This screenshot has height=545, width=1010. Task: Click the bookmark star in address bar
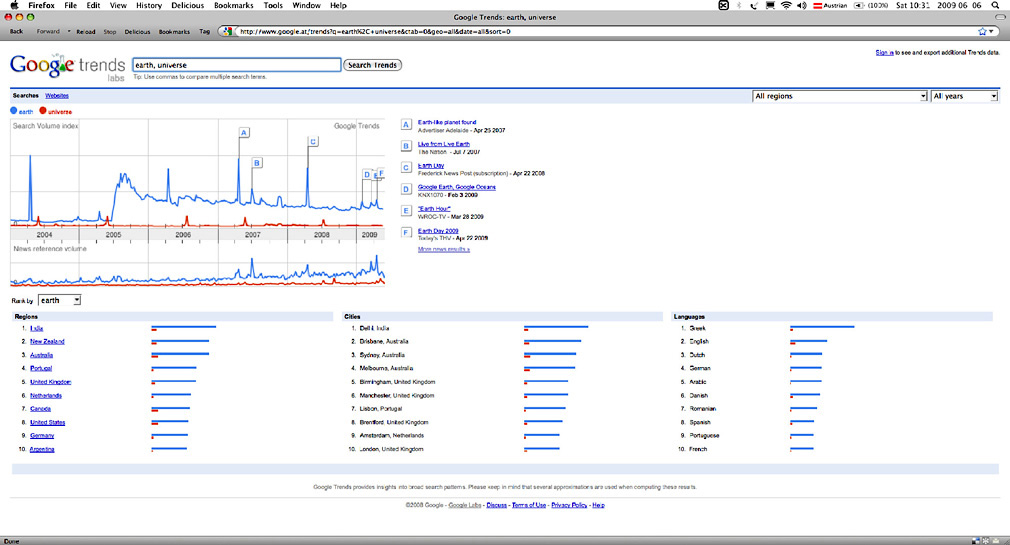tap(982, 31)
